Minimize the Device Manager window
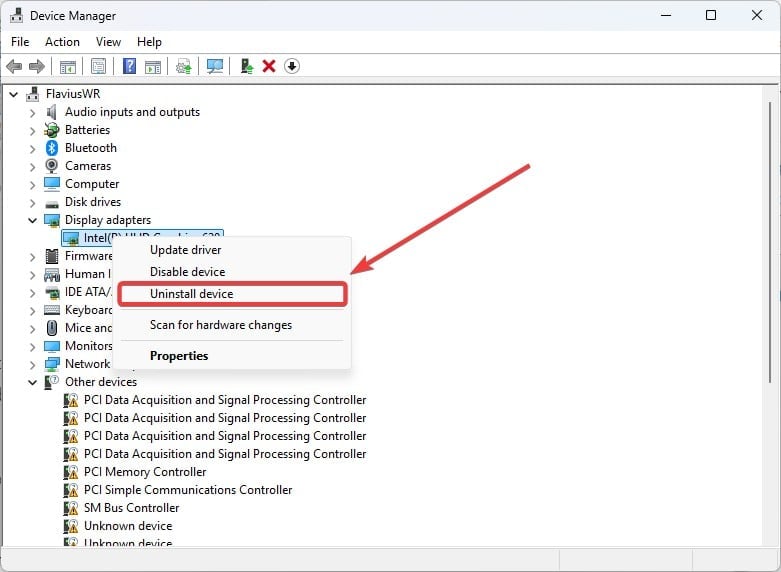Image resolution: width=781 pixels, height=572 pixels. [665, 15]
